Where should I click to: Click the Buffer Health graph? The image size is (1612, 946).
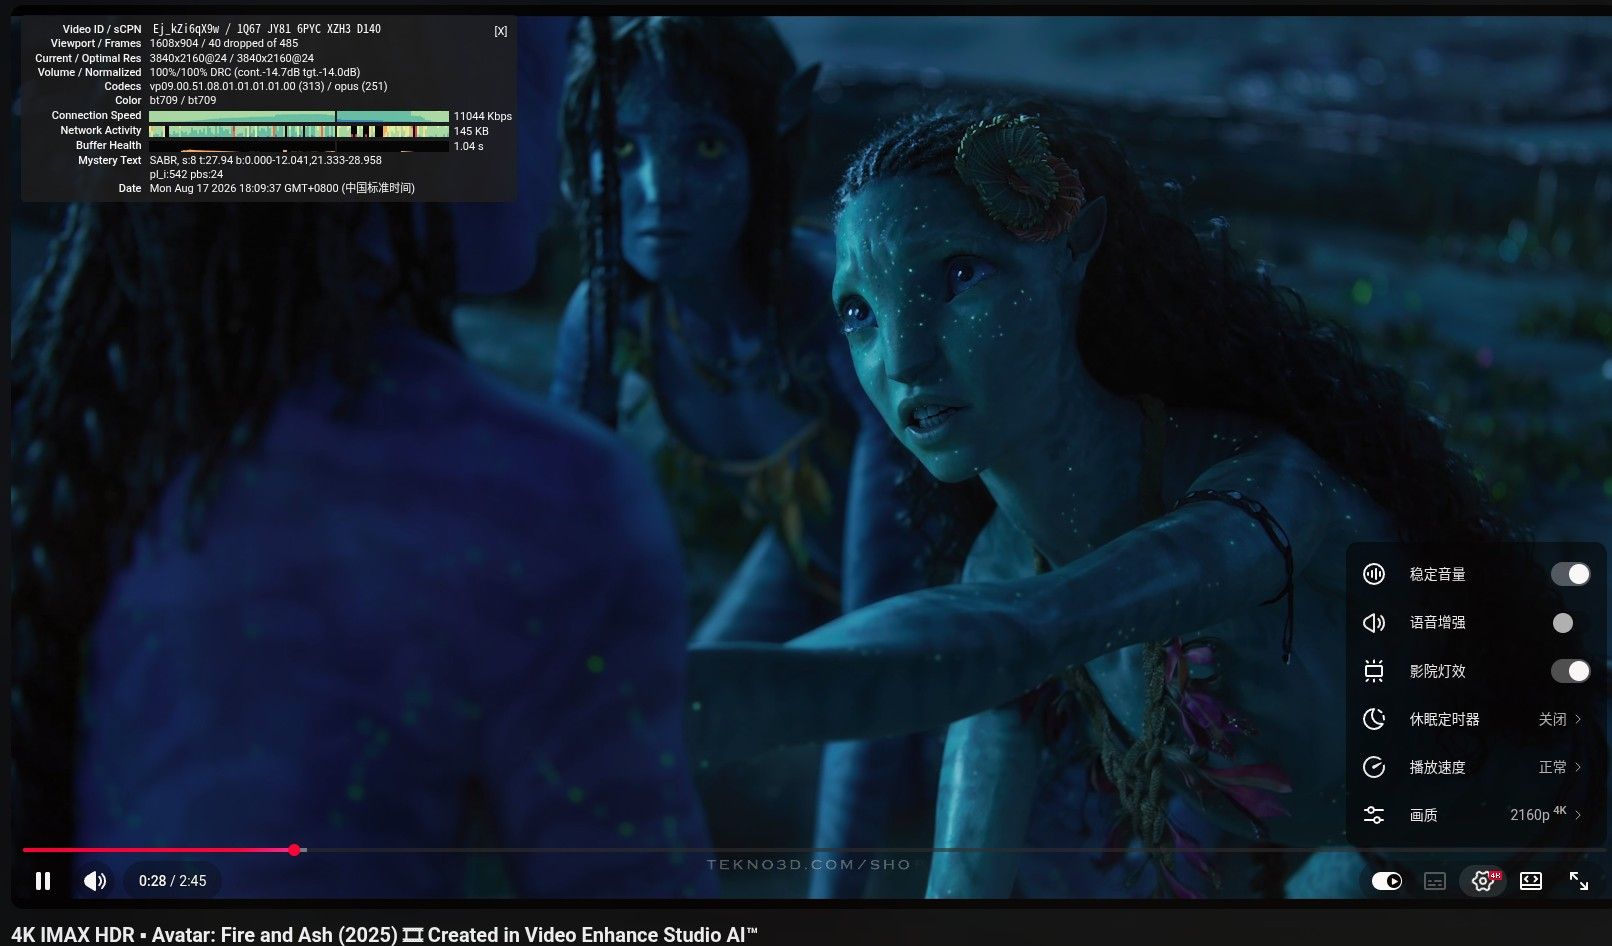point(299,146)
